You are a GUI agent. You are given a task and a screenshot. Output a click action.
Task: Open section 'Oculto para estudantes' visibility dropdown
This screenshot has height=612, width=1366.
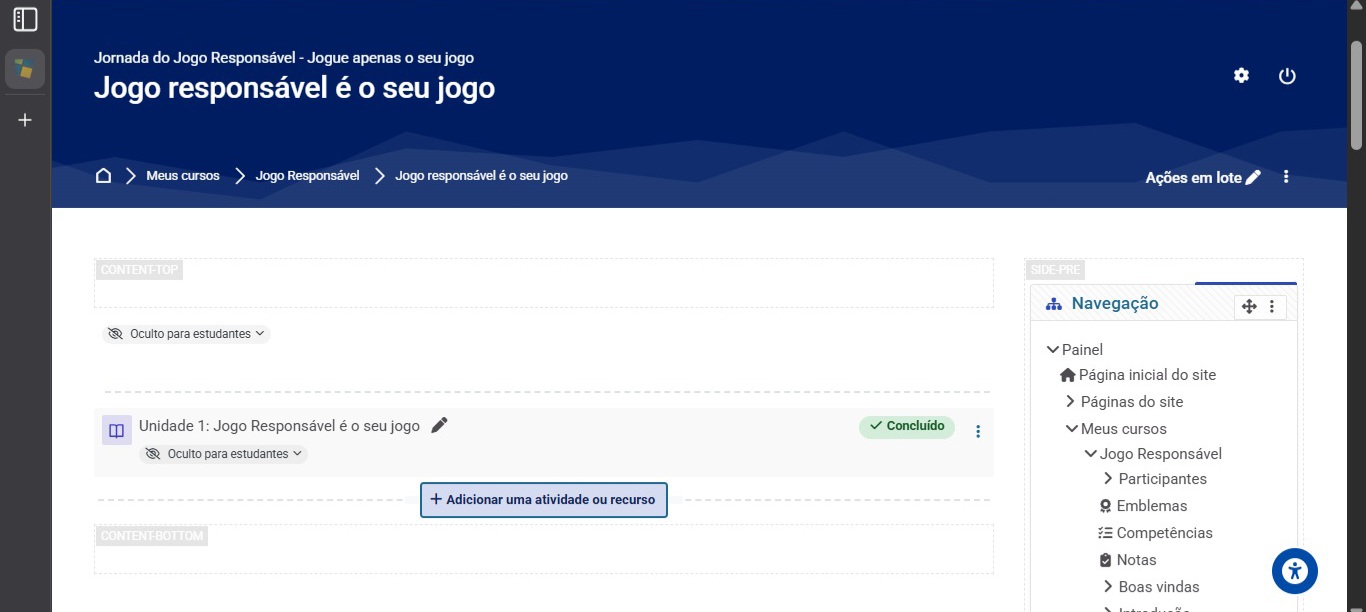click(x=186, y=334)
